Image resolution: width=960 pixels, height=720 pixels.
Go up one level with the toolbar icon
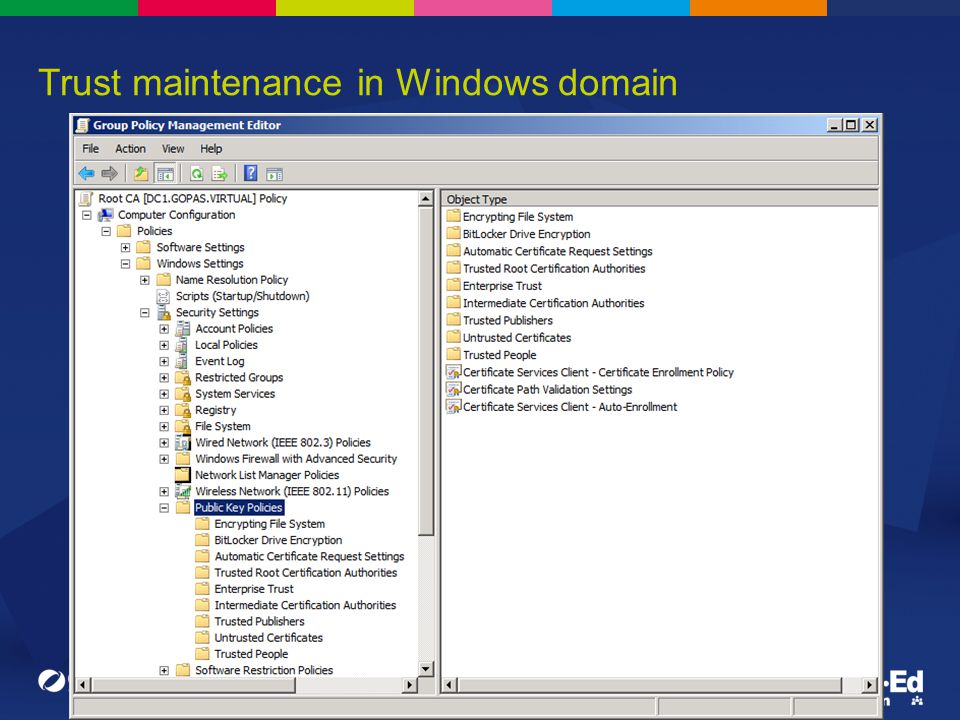click(141, 174)
